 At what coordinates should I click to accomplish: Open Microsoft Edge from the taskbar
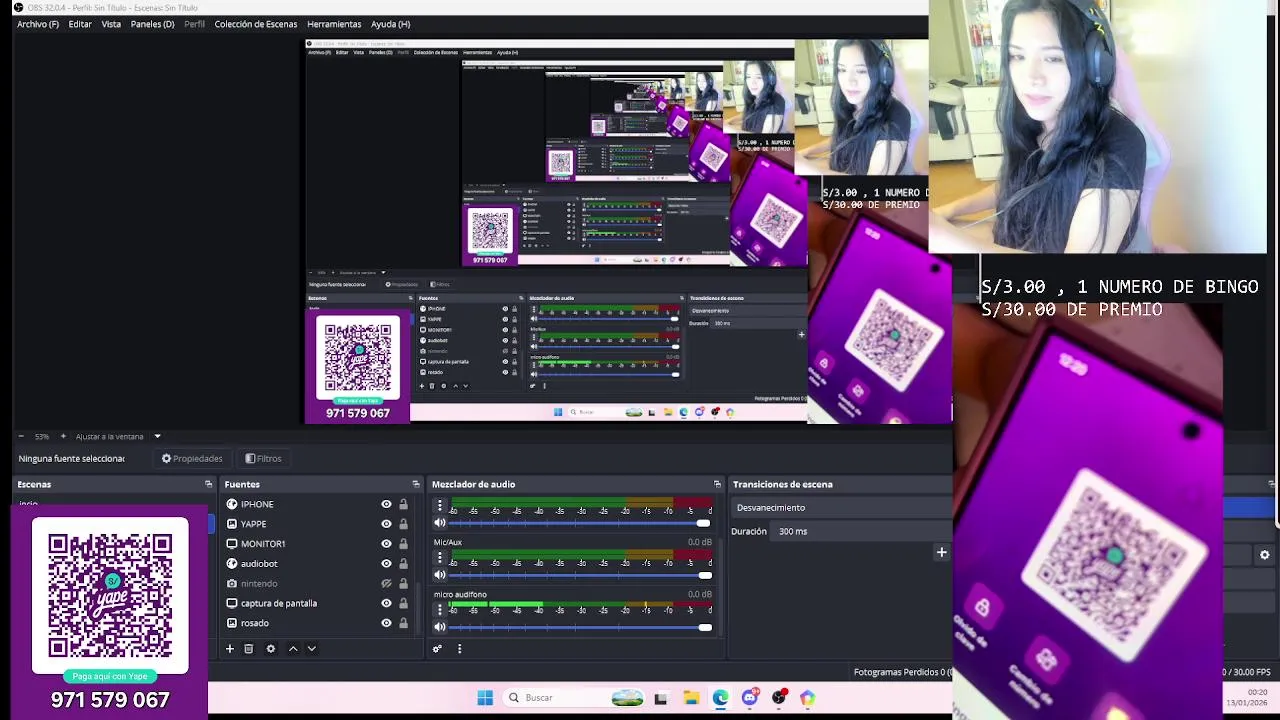720,698
